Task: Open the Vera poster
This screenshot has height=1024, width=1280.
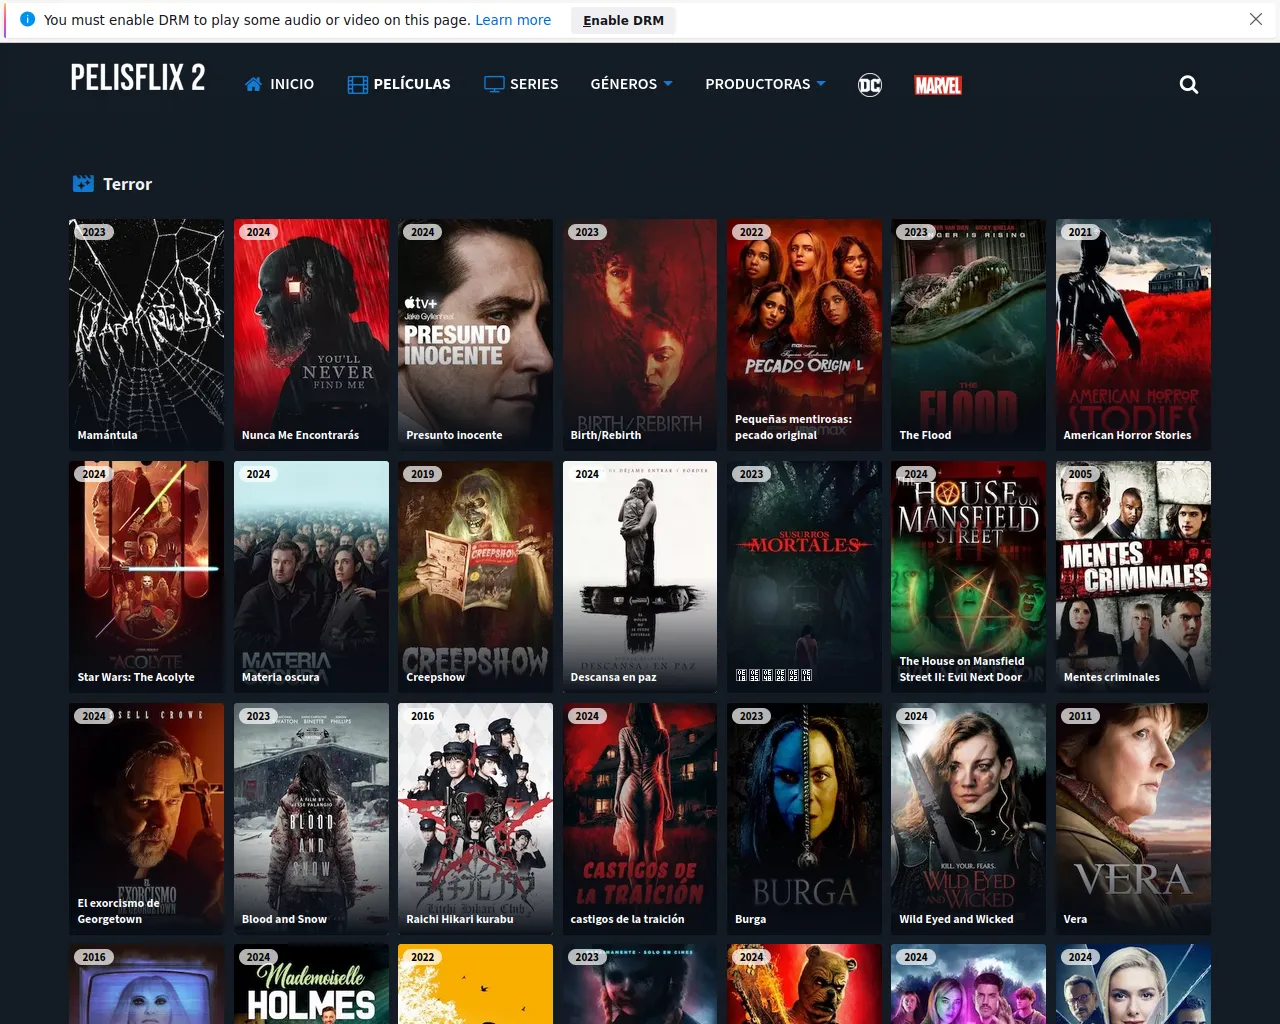Action: pyautogui.click(x=1133, y=819)
